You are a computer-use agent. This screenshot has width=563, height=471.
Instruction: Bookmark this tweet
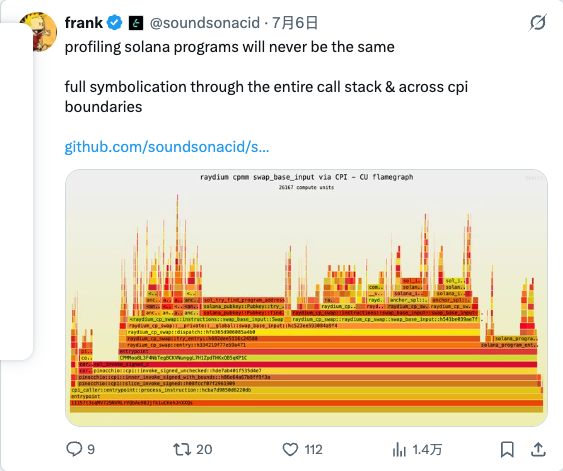(x=507, y=449)
